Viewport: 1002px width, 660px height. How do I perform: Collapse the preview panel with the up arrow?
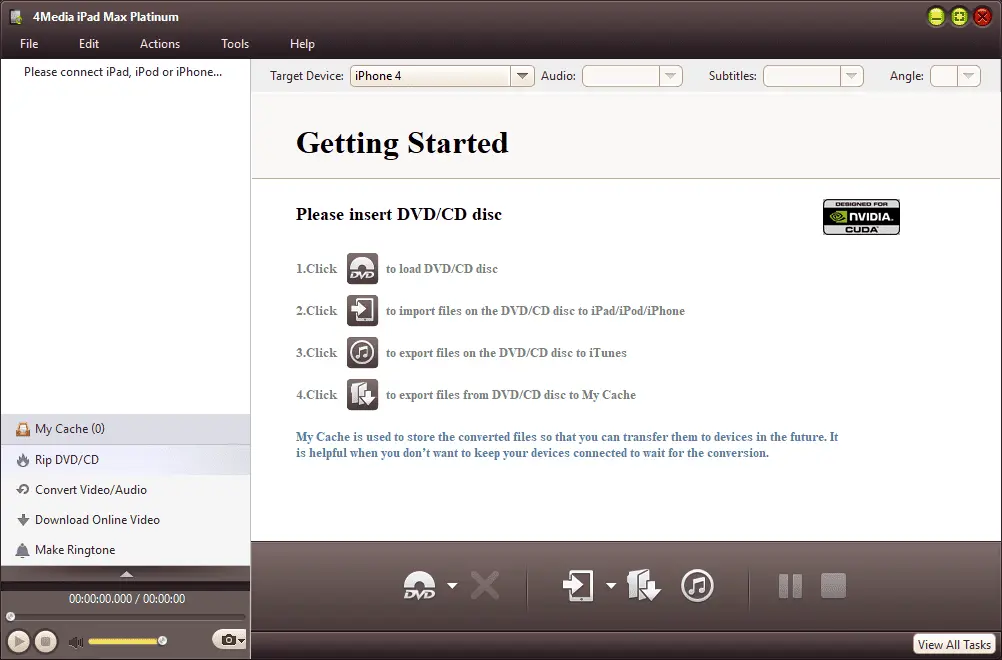tap(127, 574)
